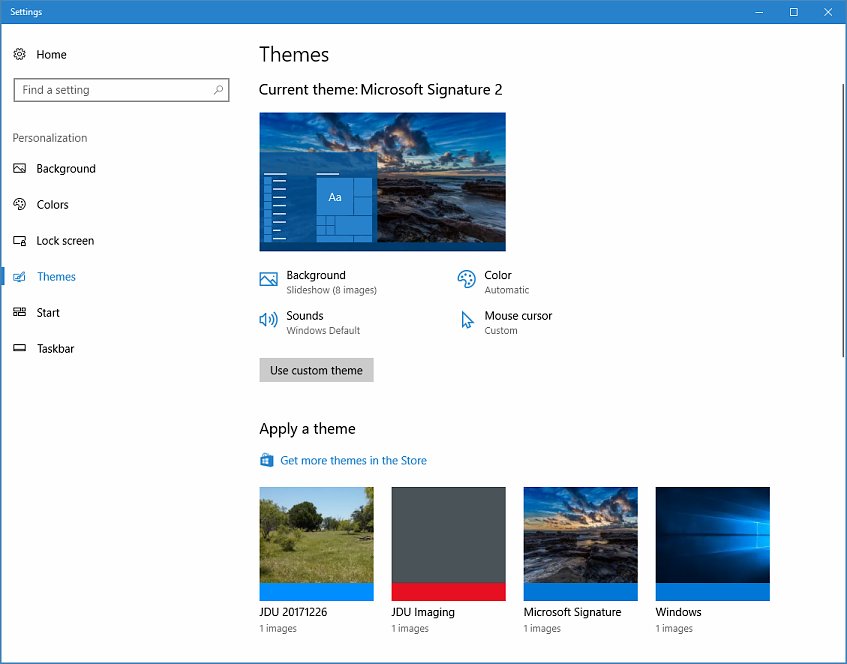The height and width of the screenshot is (664, 847).
Task: Open Get more themes in the Store link
Action: point(353,460)
